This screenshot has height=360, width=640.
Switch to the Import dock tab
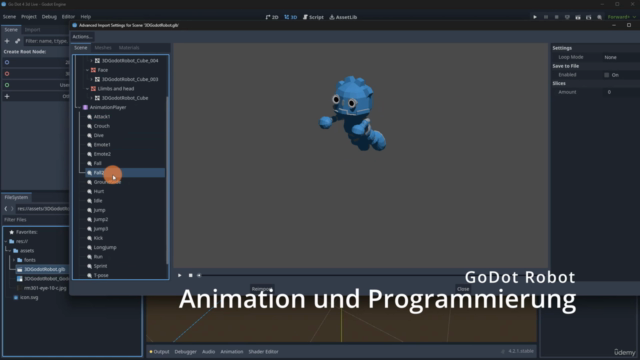click(32, 30)
